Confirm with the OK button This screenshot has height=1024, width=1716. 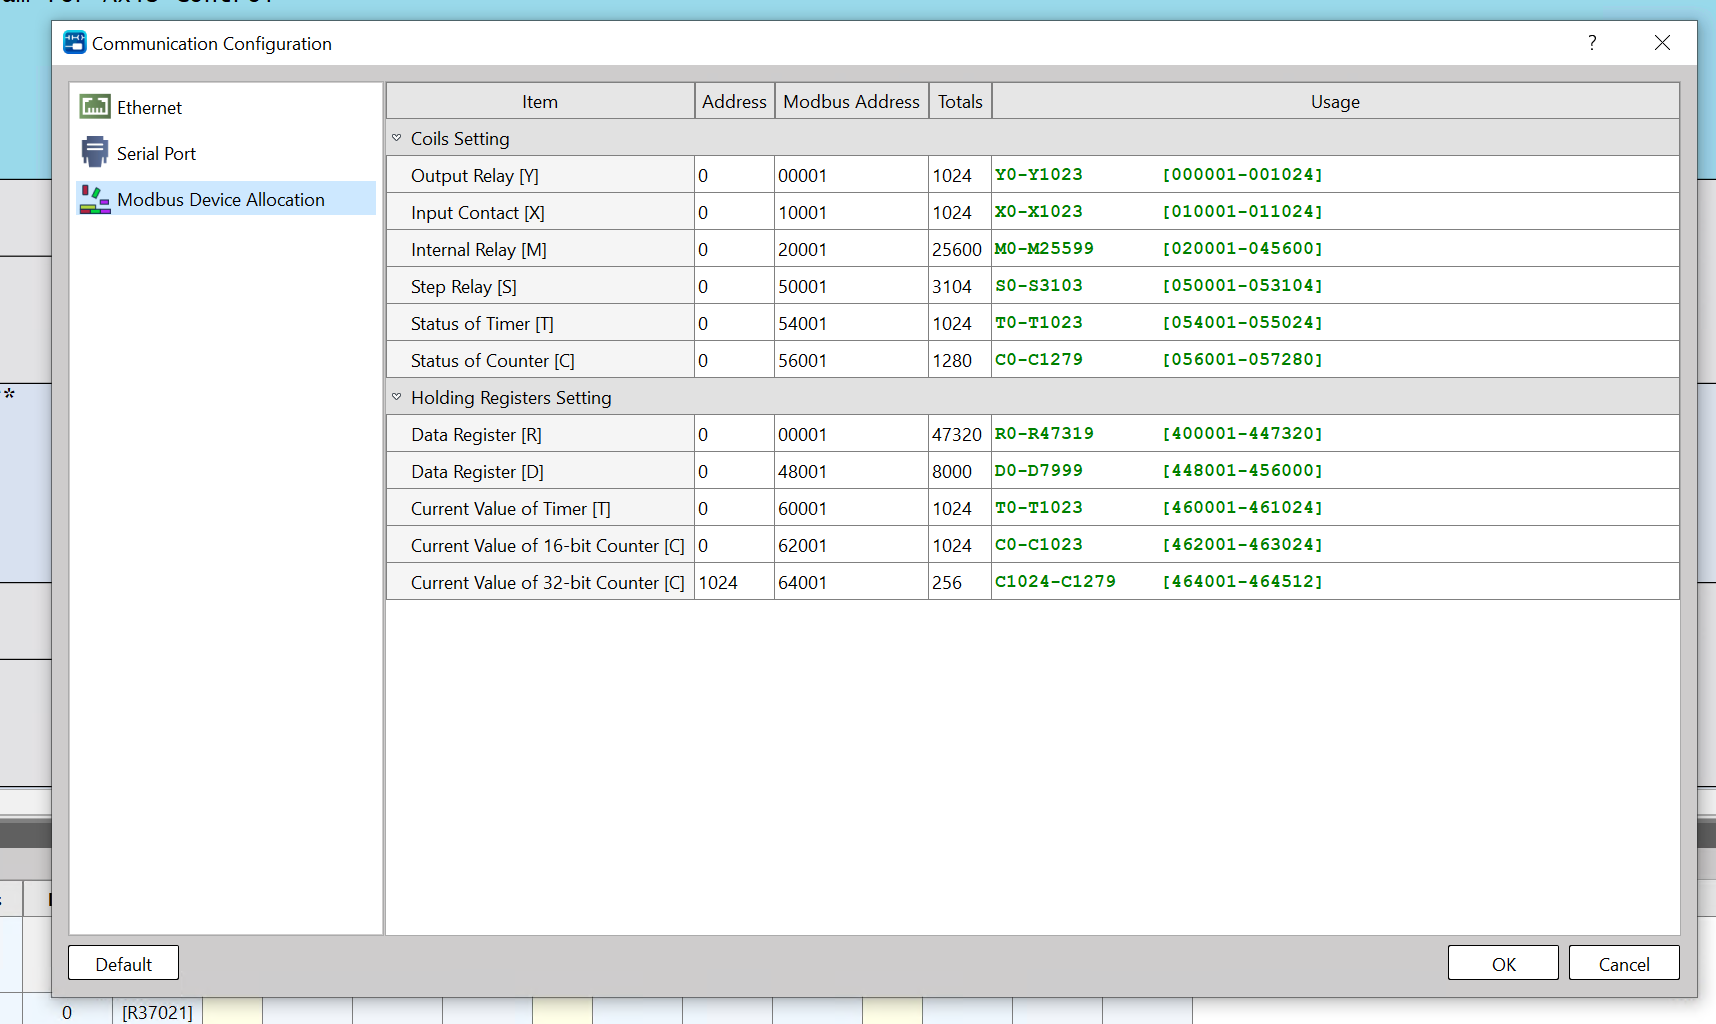tap(1502, 963)
